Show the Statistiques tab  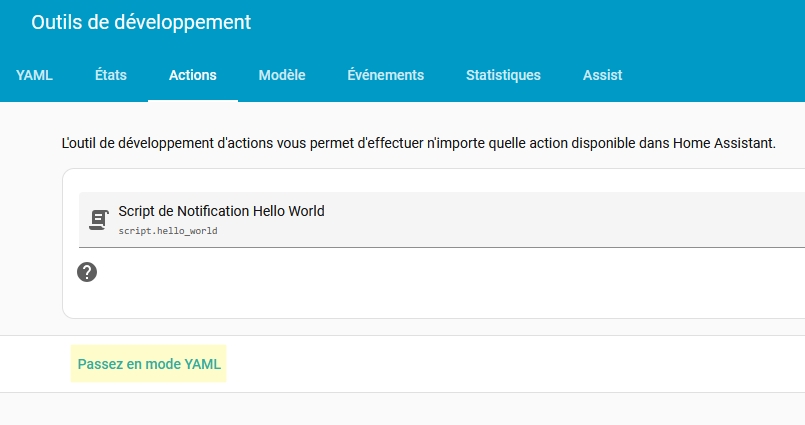point(503,75)
